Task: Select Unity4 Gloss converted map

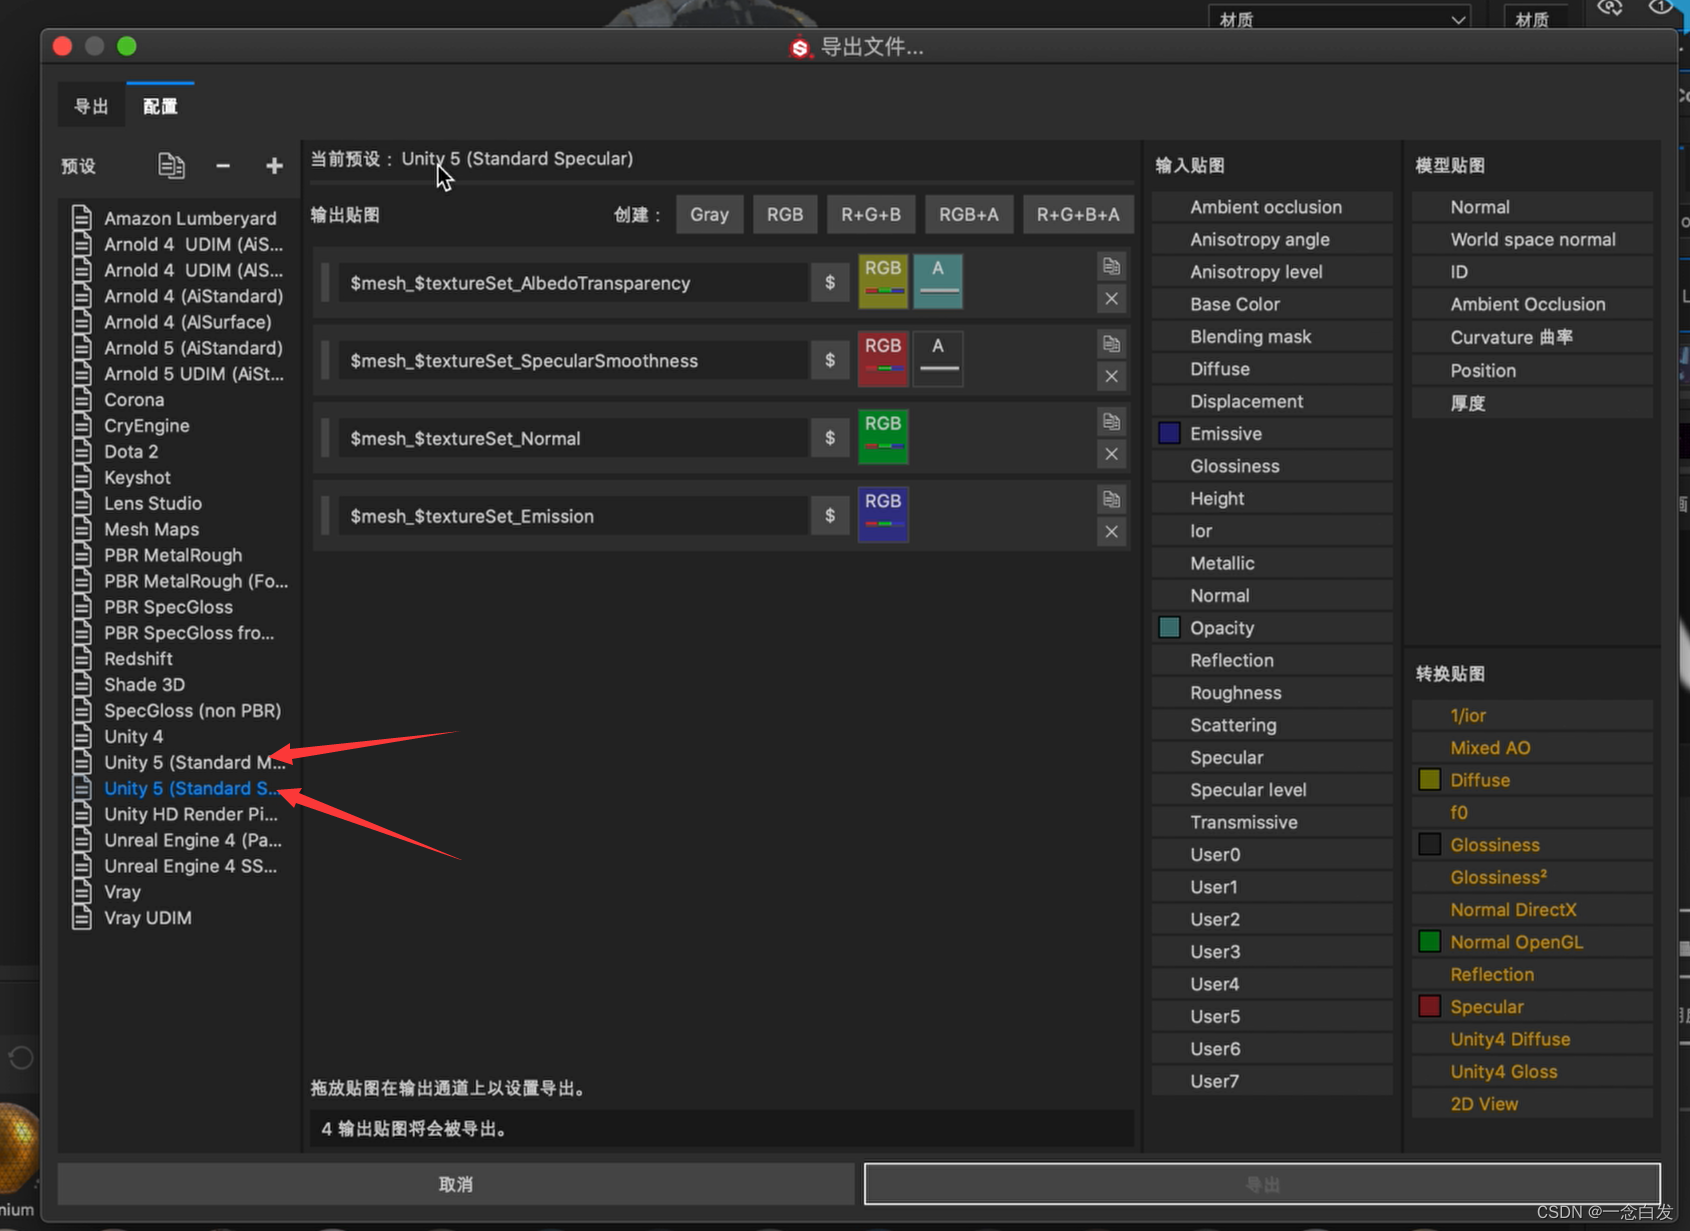Action: coord(1532,1071)
